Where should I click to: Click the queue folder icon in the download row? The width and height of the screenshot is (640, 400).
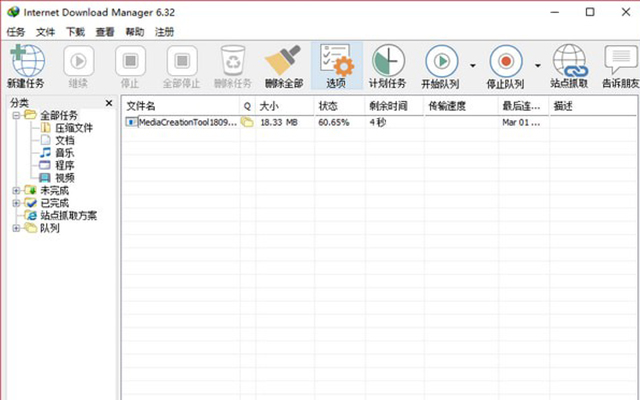[247, 122]
